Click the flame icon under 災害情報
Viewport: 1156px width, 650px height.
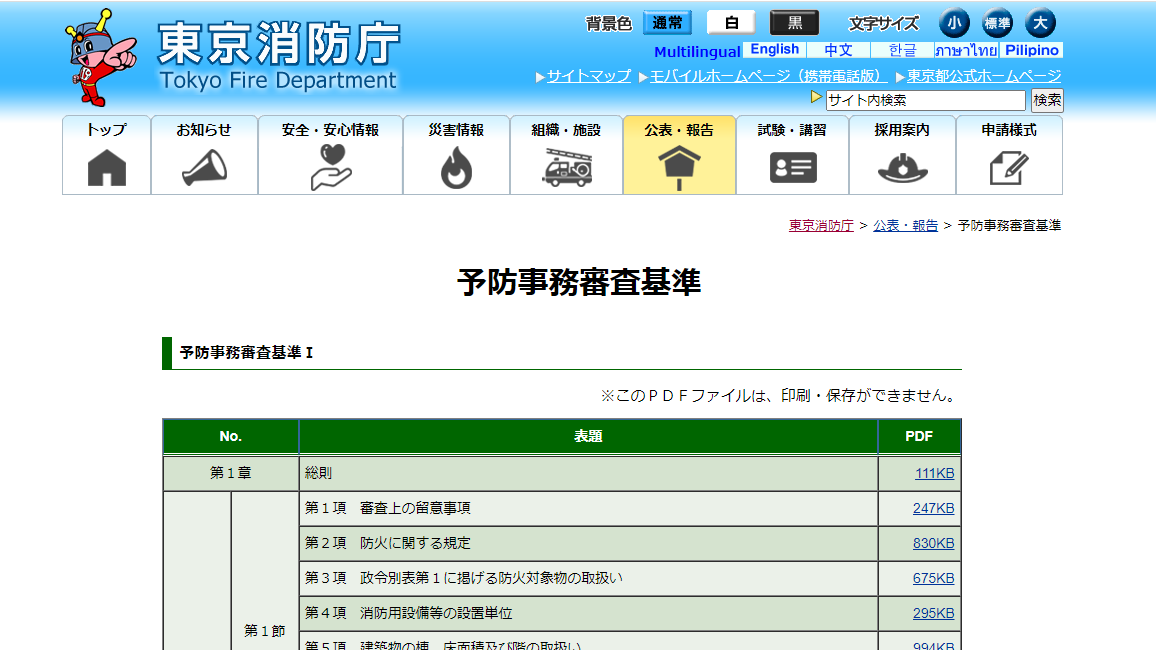coord(456,167)
